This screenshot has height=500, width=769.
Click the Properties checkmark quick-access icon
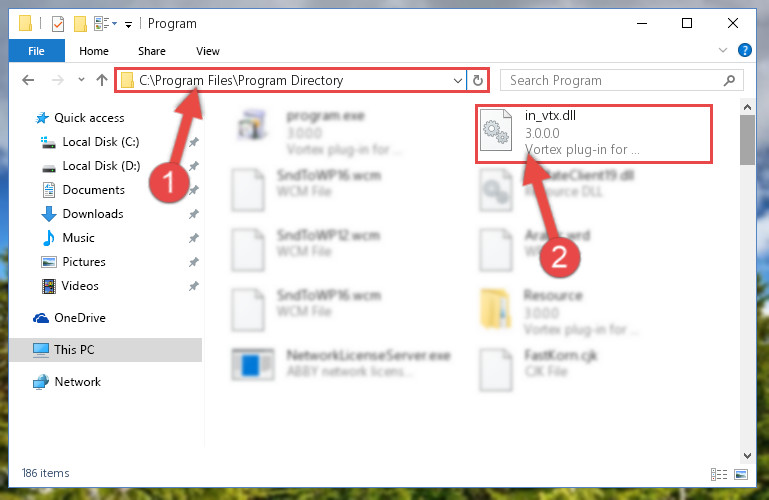pyautogui.click(x=57, y=23)
